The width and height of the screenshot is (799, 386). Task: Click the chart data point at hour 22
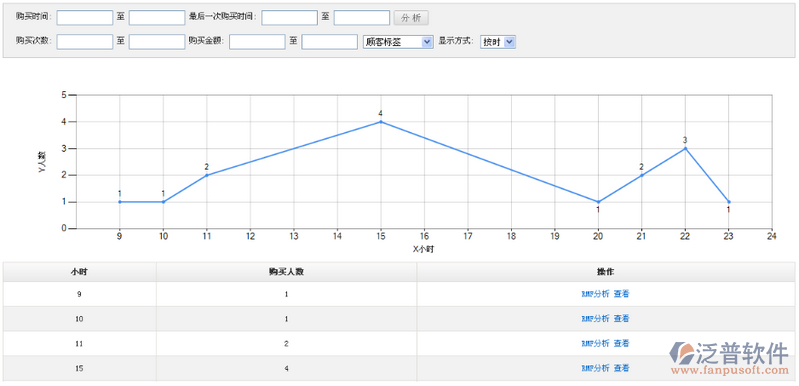click(685, 149)
